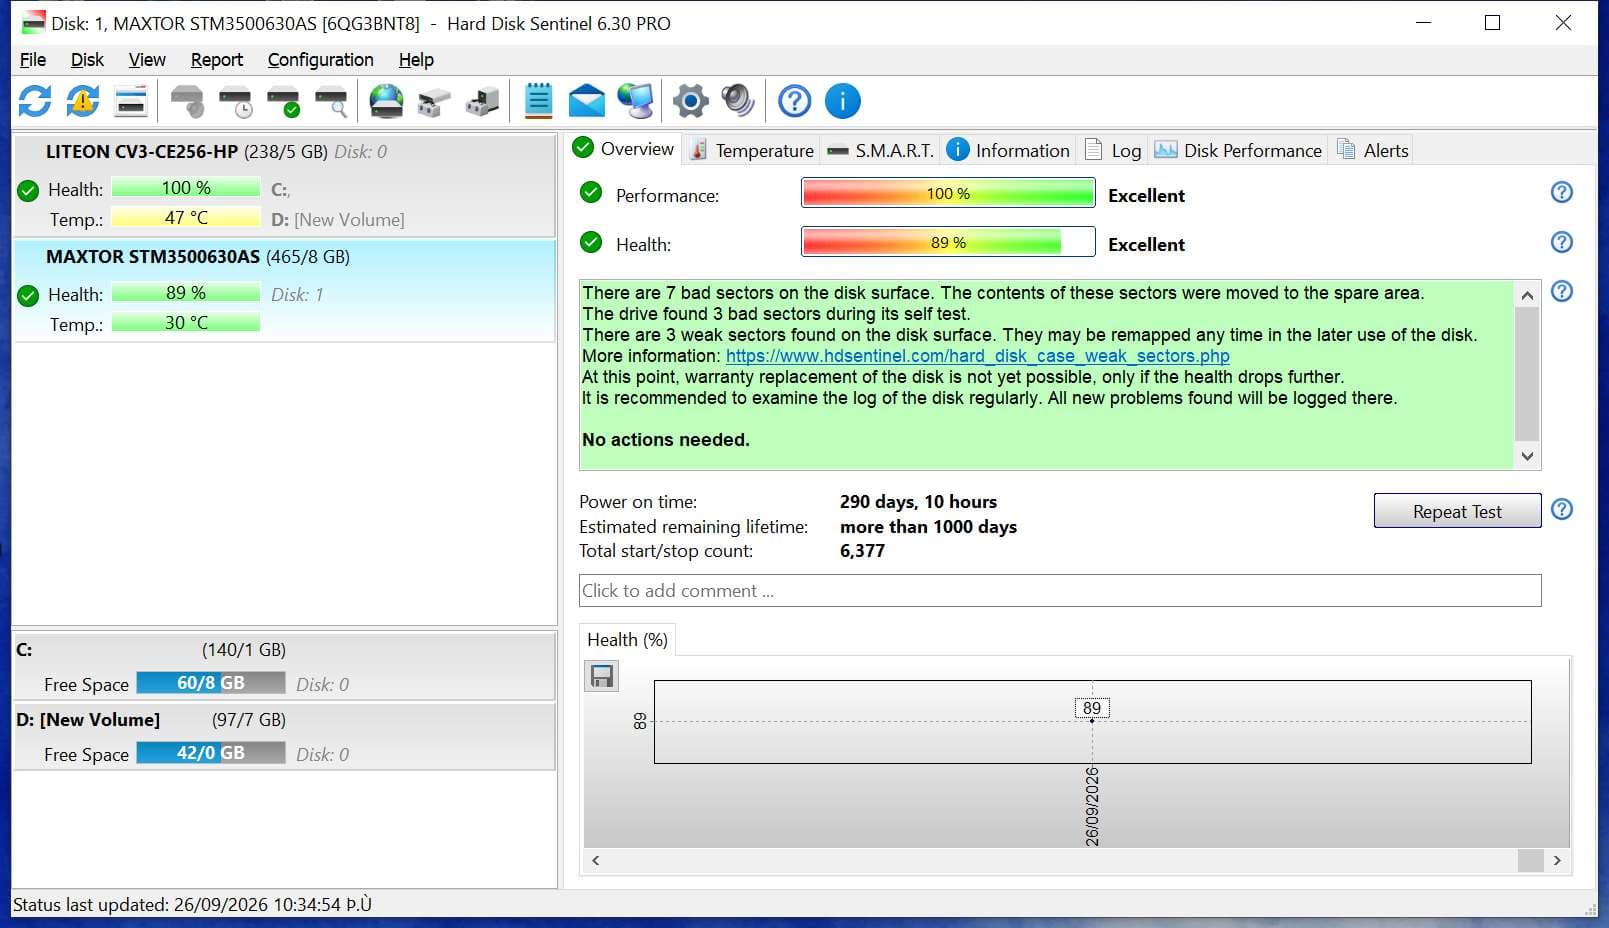Click help icon next to status text box
This screenshot has width=1609, height=928.
point(1561,291)
